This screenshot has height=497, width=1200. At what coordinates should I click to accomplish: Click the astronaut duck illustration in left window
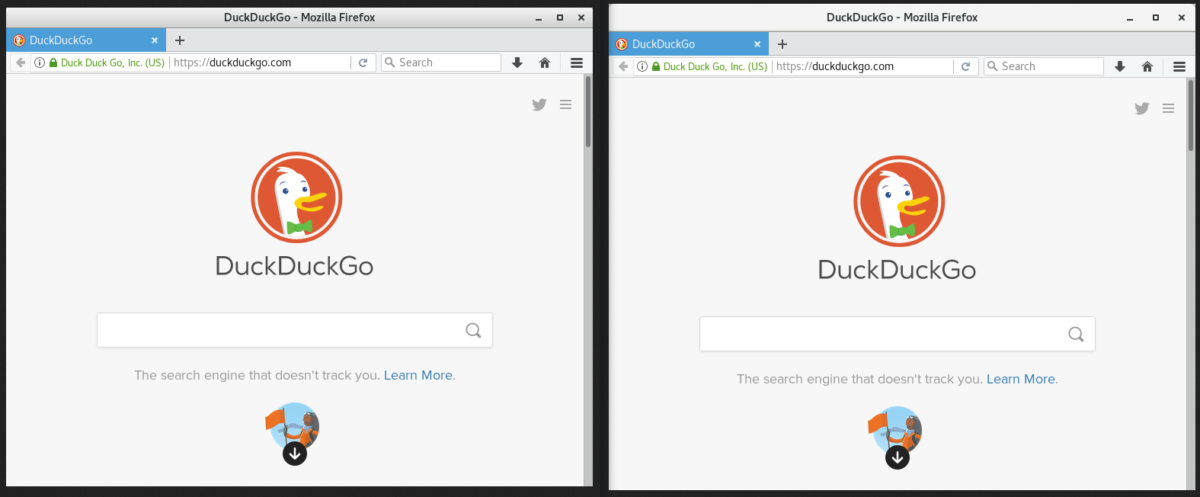point(293,427)
